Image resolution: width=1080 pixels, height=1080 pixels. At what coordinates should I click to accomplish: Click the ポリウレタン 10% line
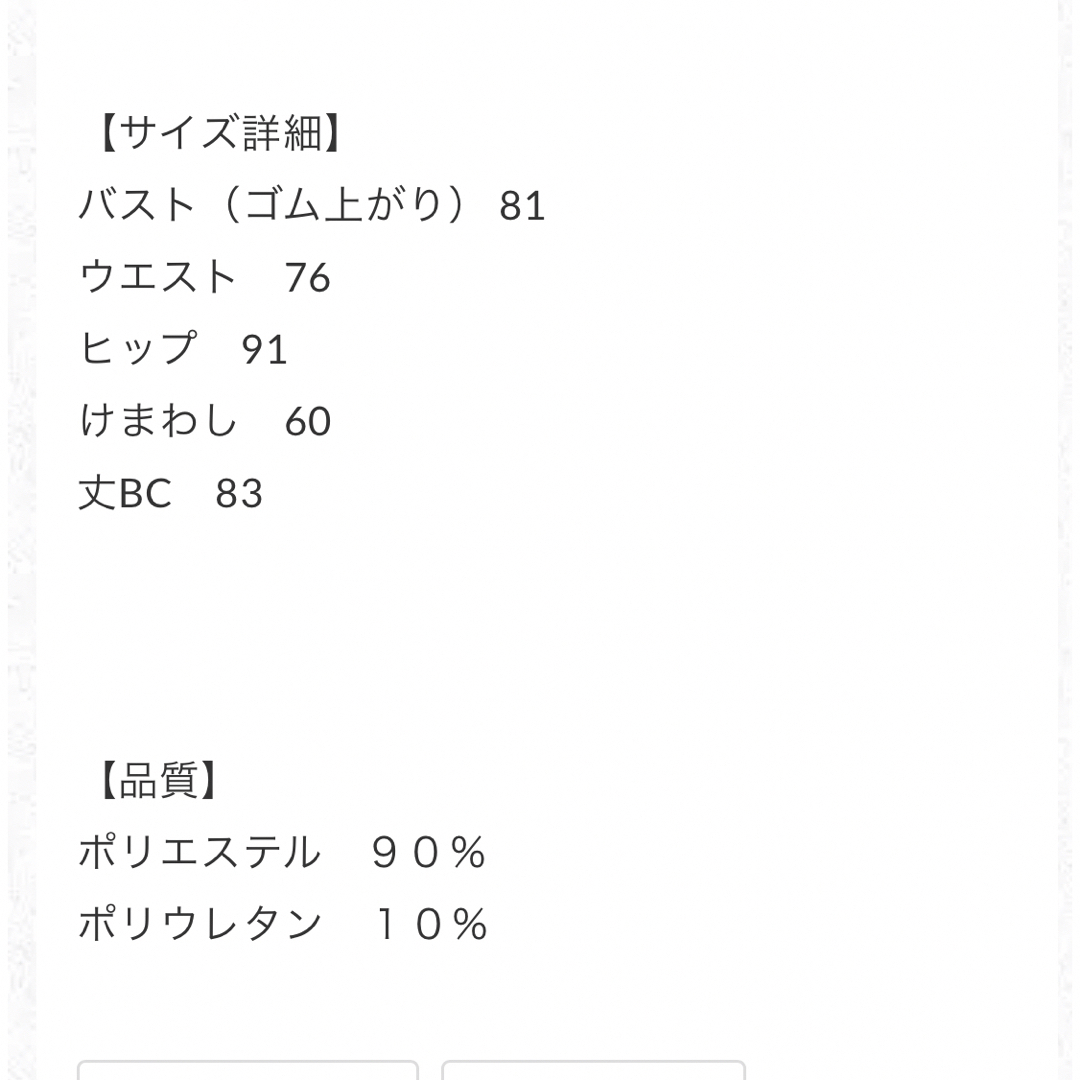(283, 924)
